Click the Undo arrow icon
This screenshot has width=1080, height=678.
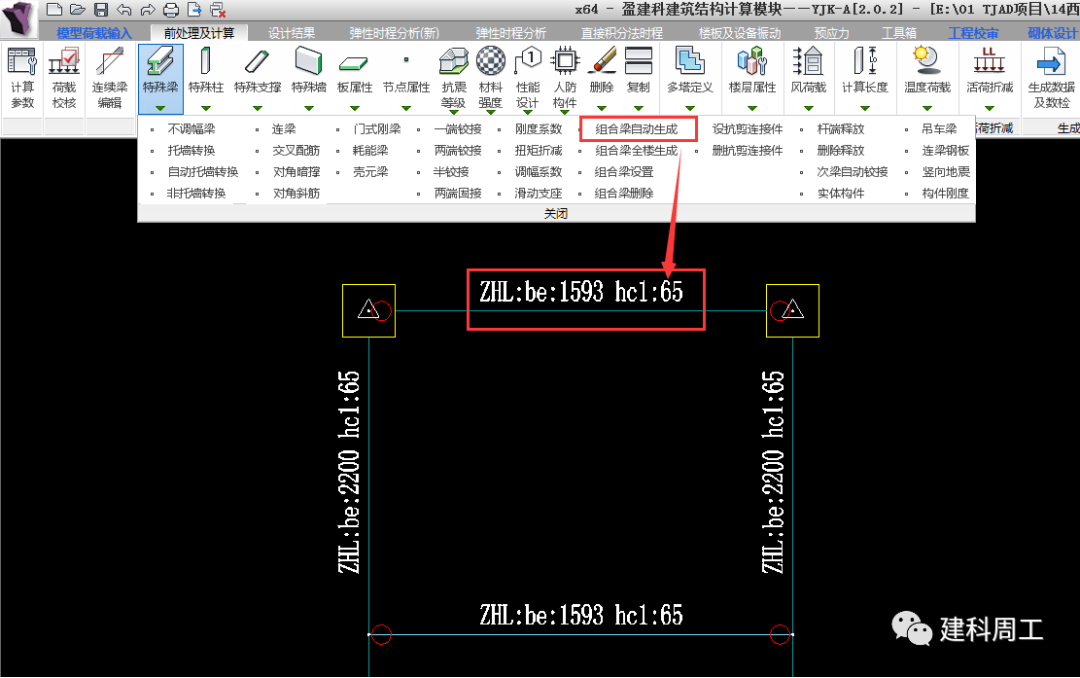tap(124, 10)
